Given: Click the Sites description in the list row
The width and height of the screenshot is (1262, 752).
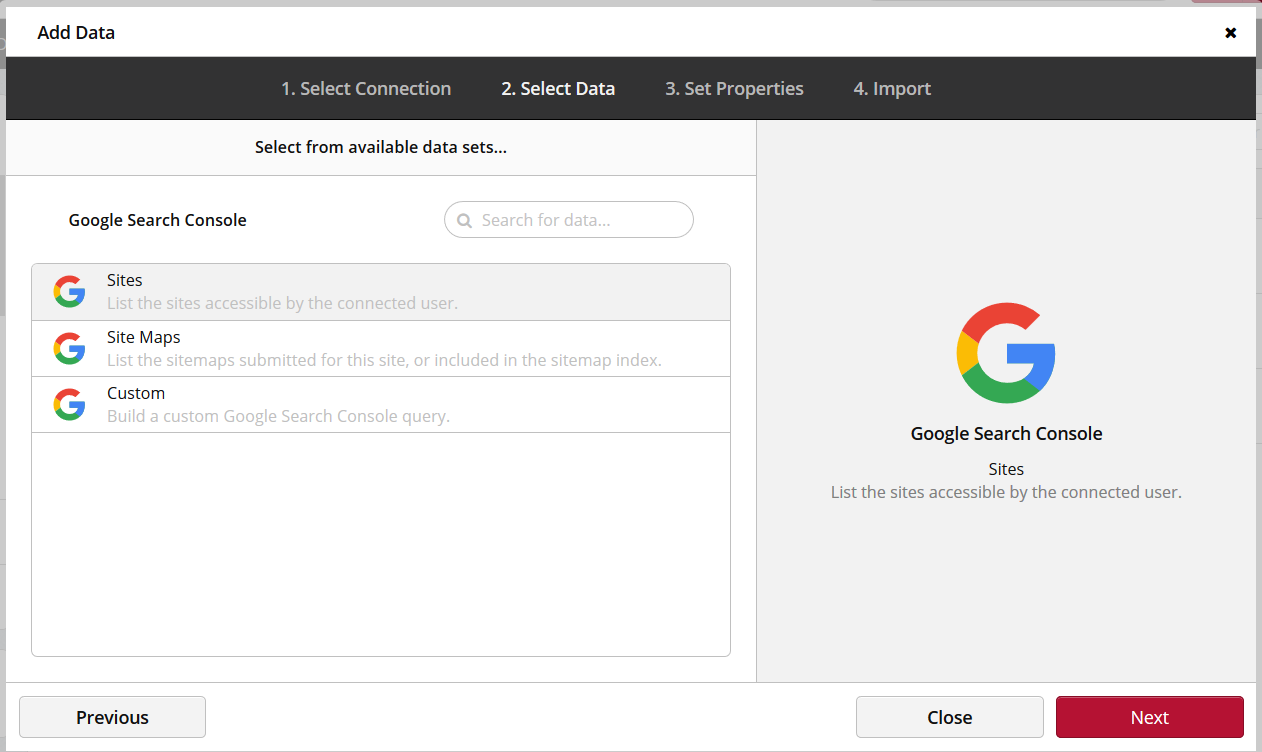Looking at the screenshot, I should (282, 303).
